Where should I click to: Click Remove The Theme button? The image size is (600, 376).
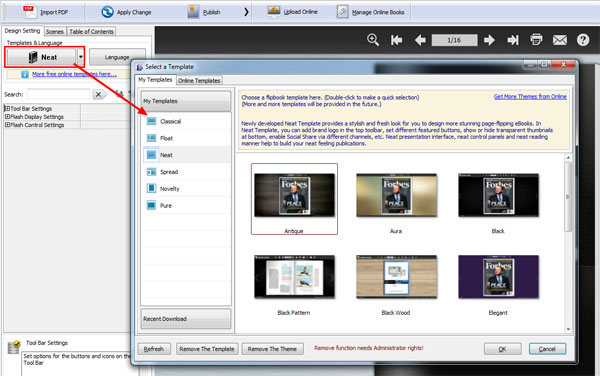tap(272, 349)
